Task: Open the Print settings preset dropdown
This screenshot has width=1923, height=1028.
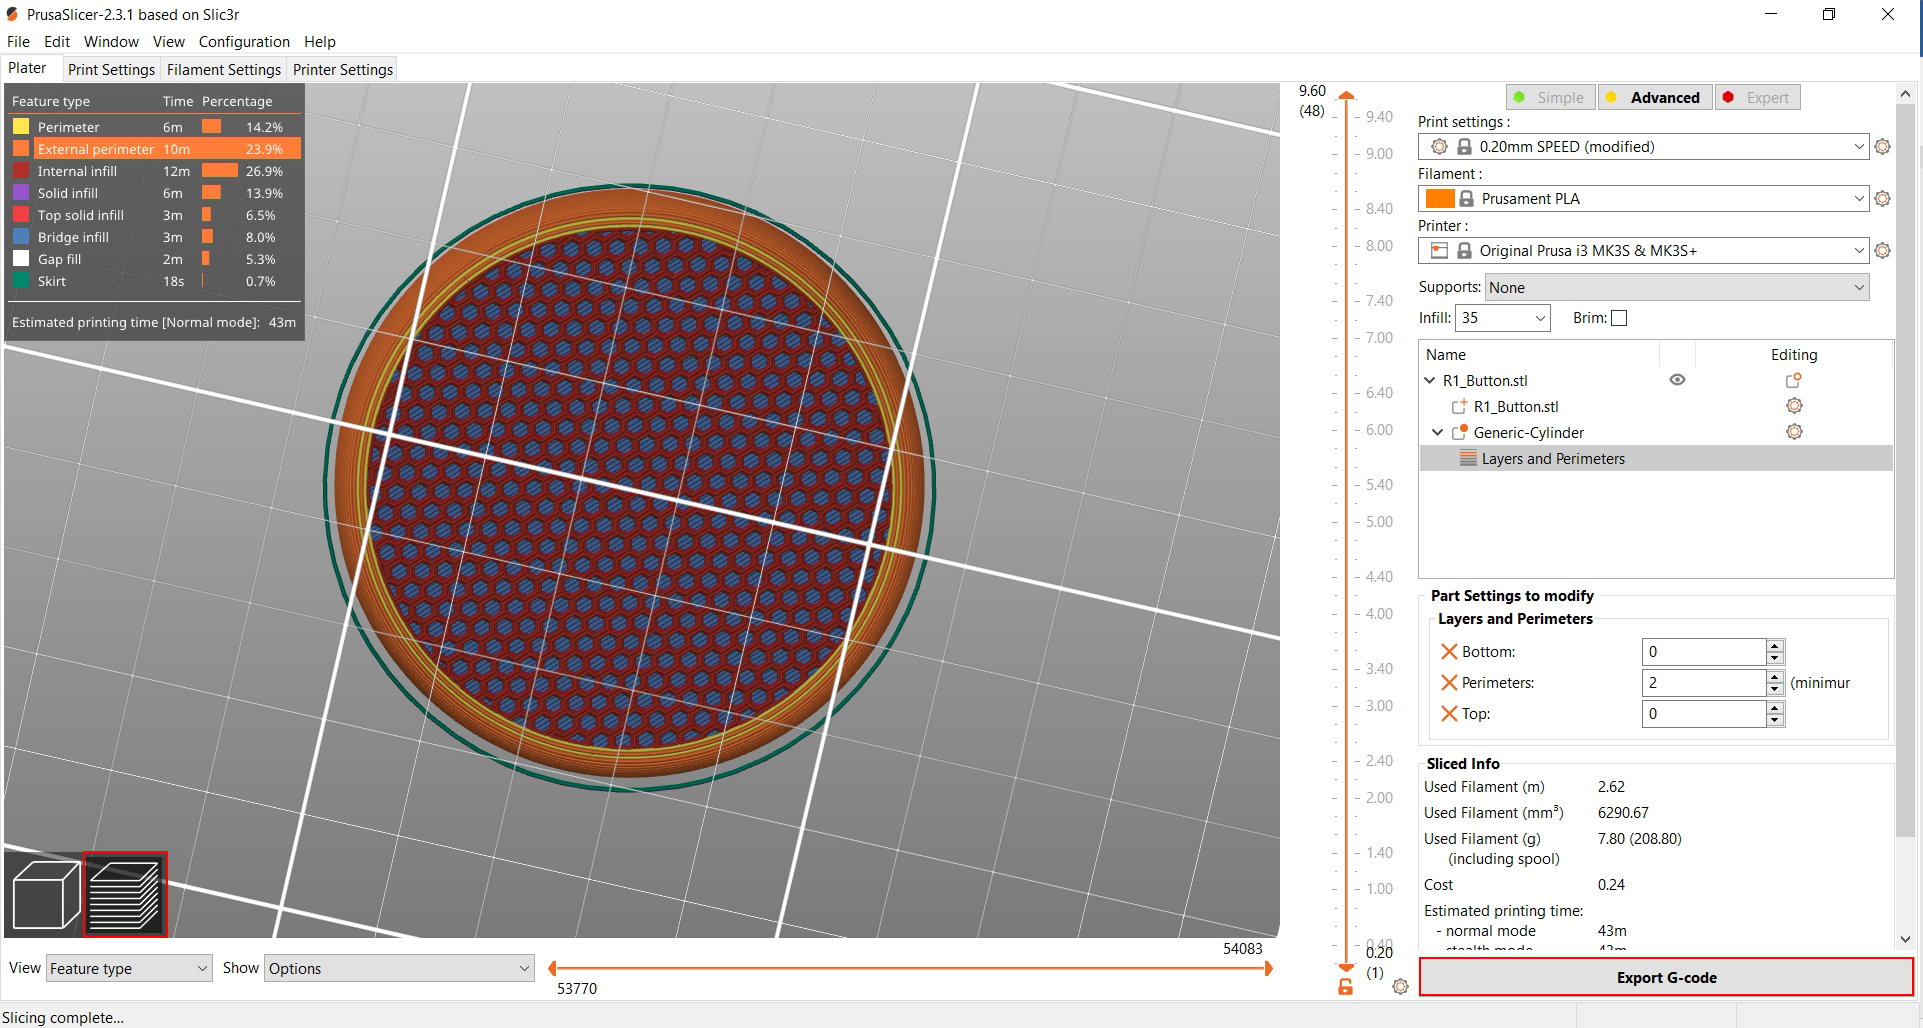Action: pos(1643,147)
